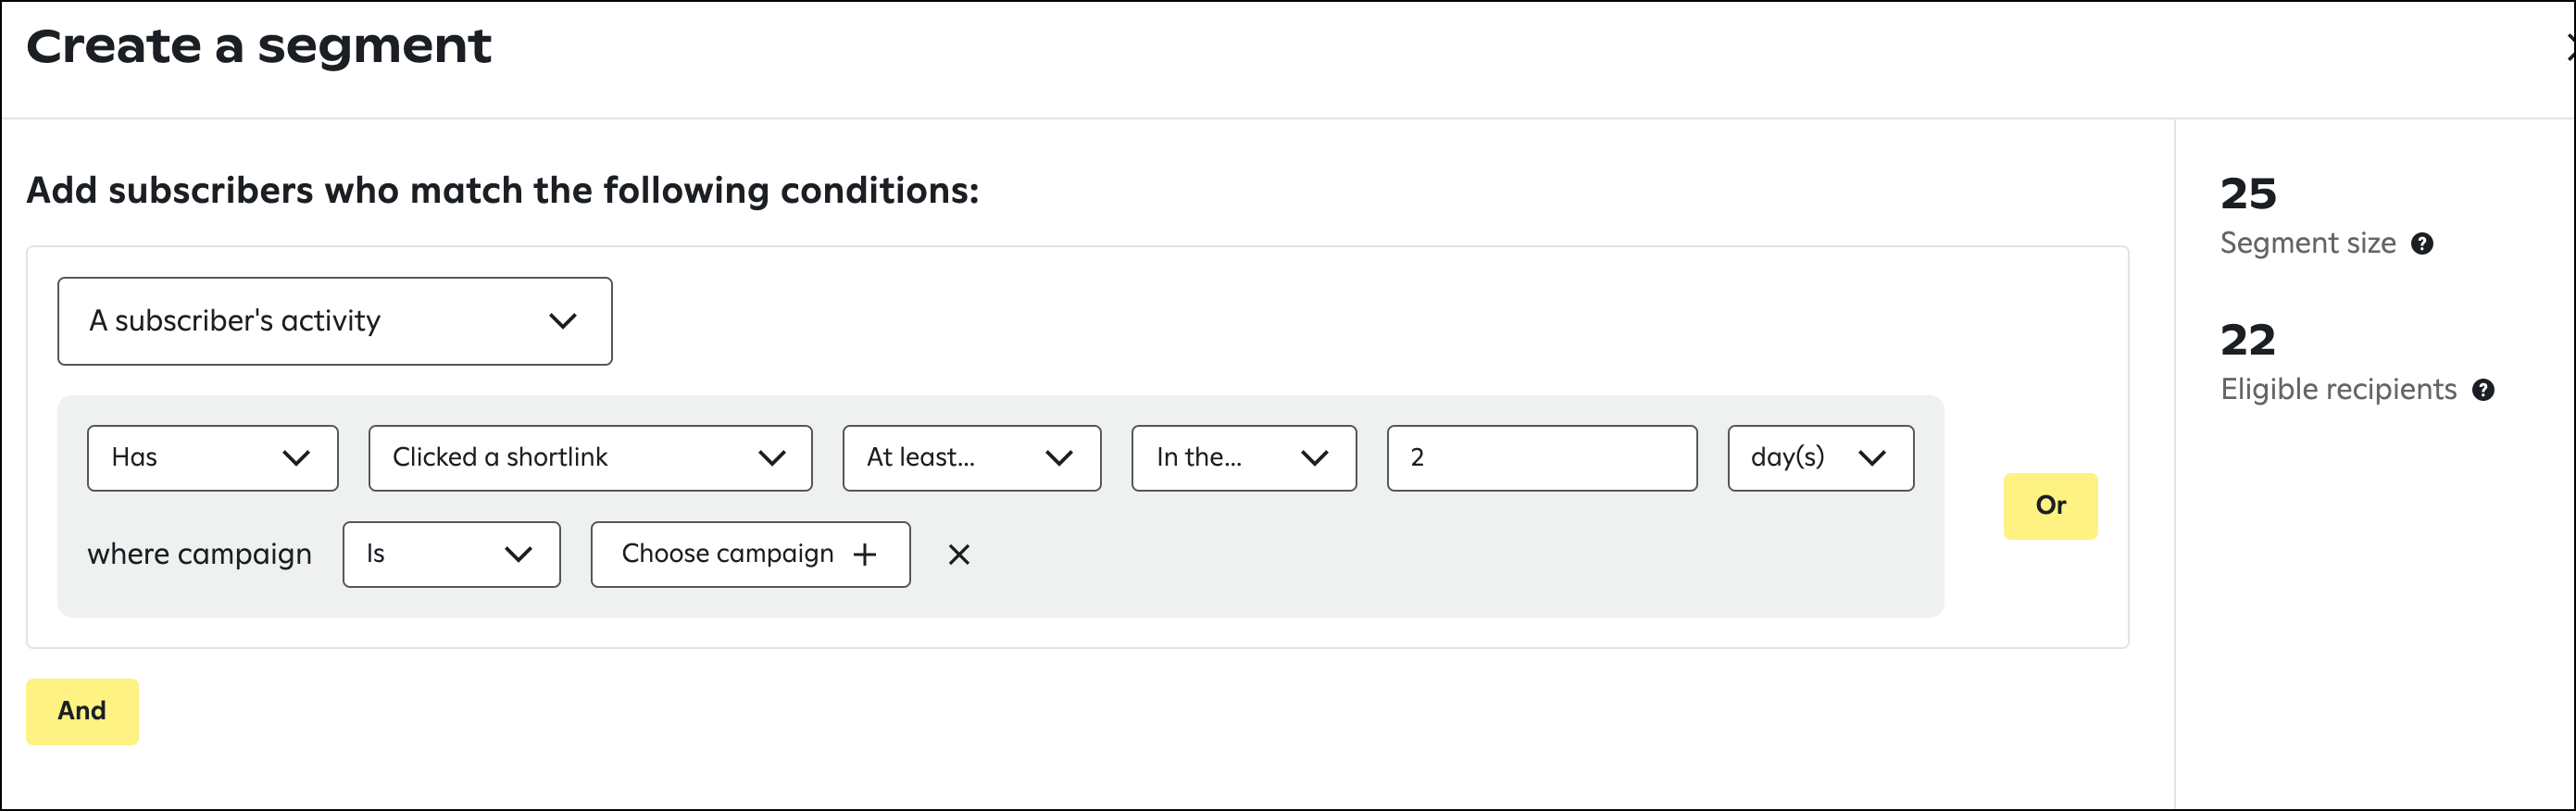Open the "day(s)" unit dropdown
This screenshot has height=811, width=2576.
coord(1820,458)
